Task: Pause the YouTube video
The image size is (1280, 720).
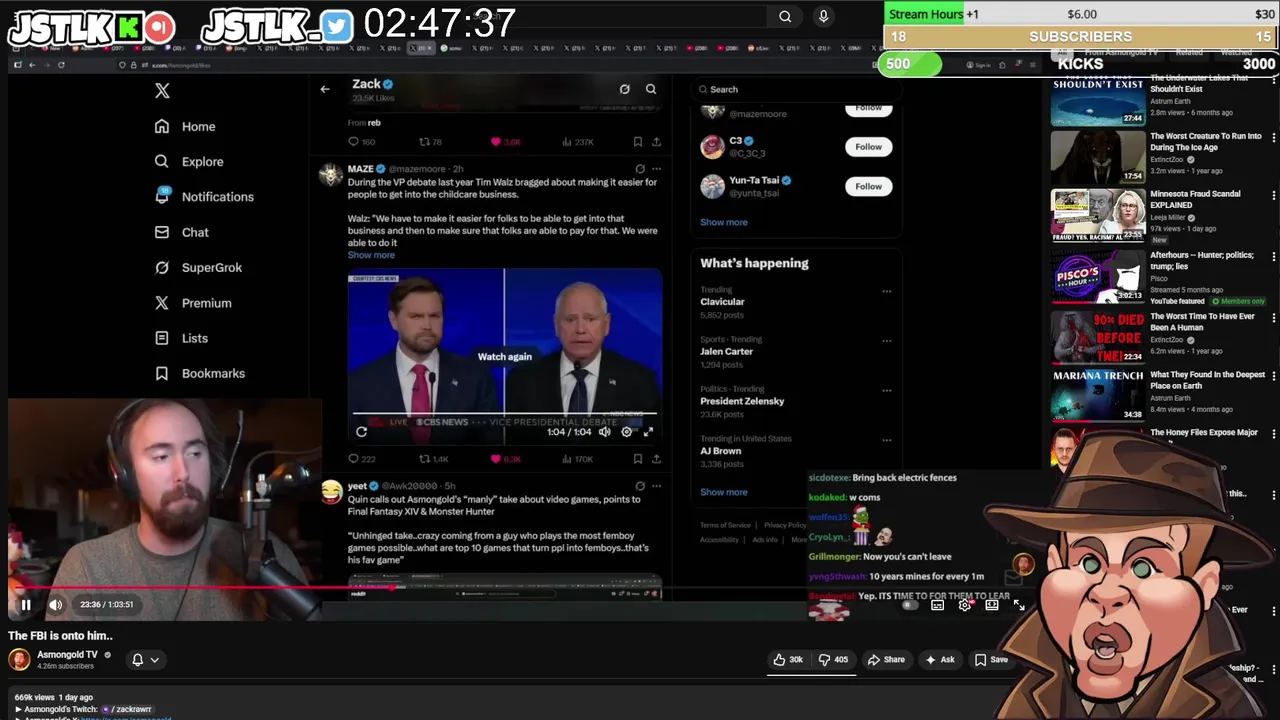Action: click(x=26, y=604)
